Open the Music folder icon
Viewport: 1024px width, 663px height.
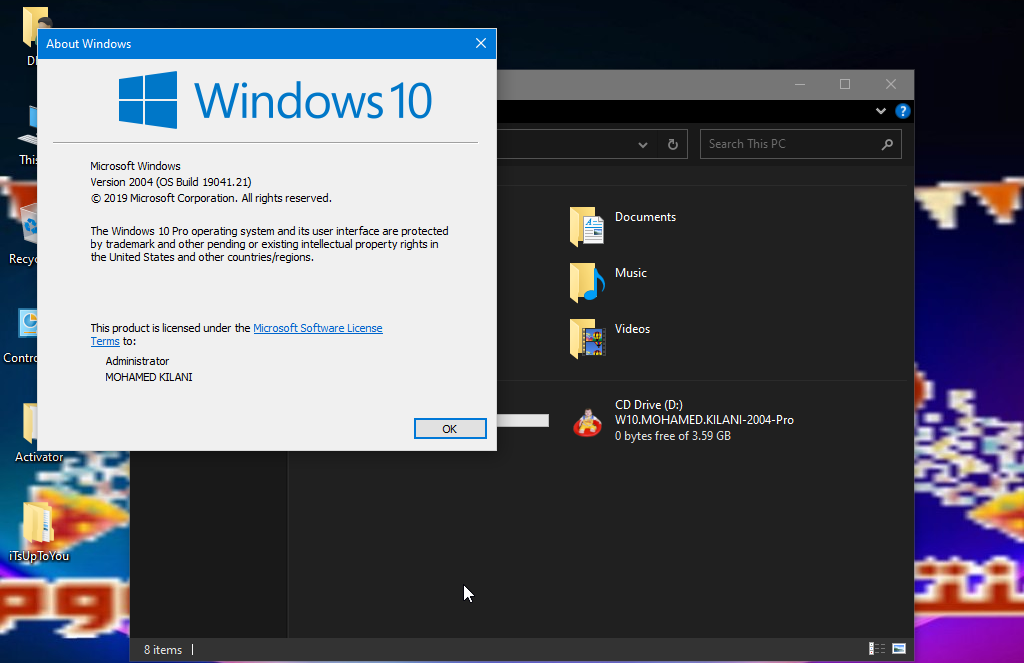[587, 282]
